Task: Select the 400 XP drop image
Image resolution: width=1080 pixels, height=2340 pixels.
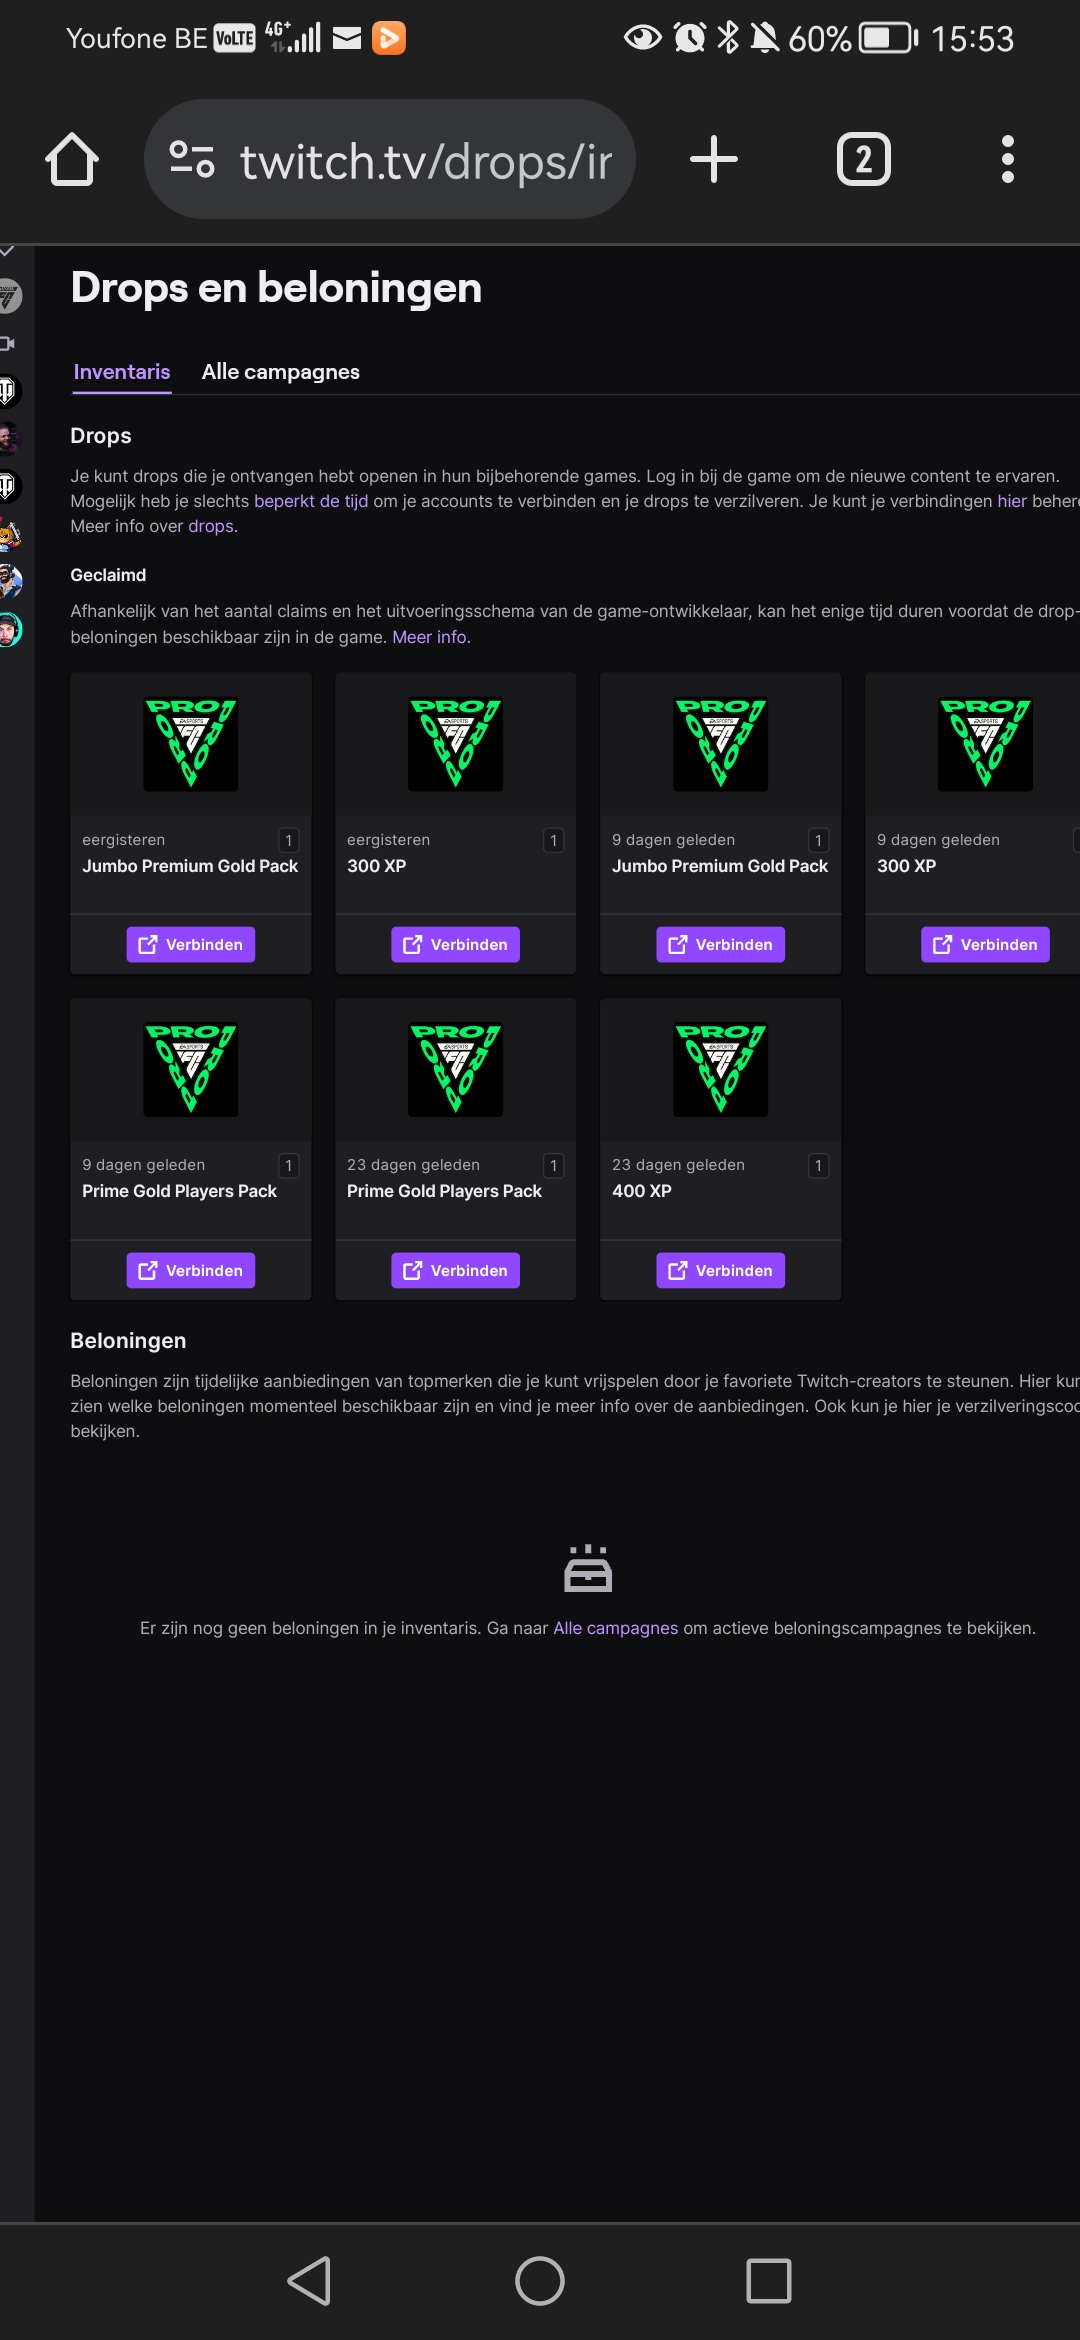Action: (x=720, y=1070)
